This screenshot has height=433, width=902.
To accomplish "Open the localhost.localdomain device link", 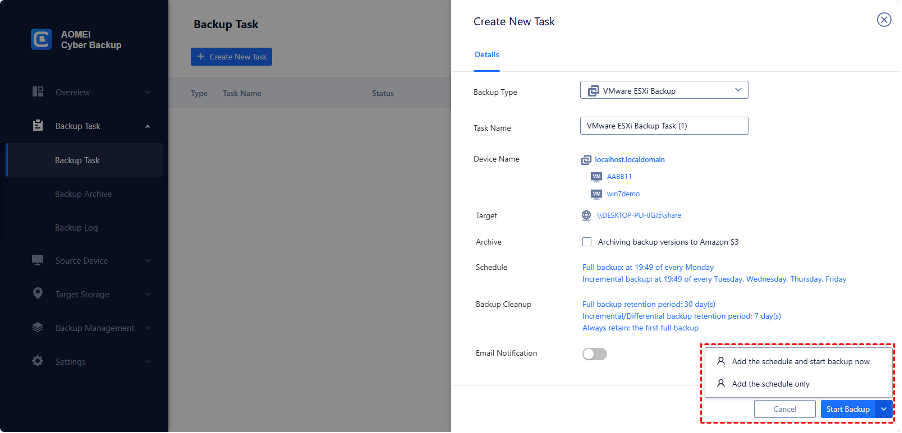I will (x=629, y=159).
